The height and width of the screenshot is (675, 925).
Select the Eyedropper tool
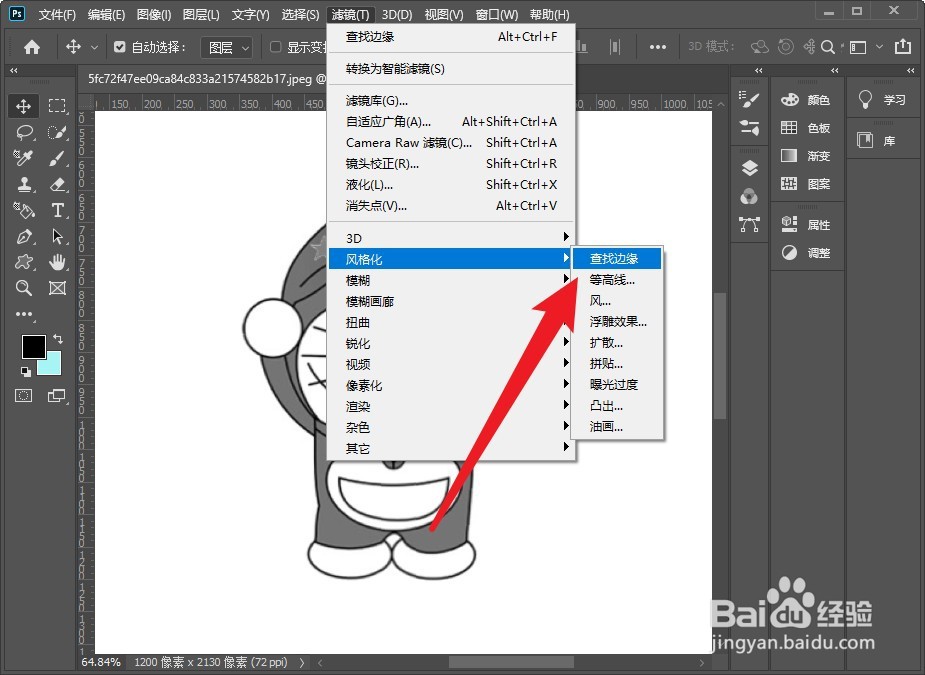(x=24, y=158)
